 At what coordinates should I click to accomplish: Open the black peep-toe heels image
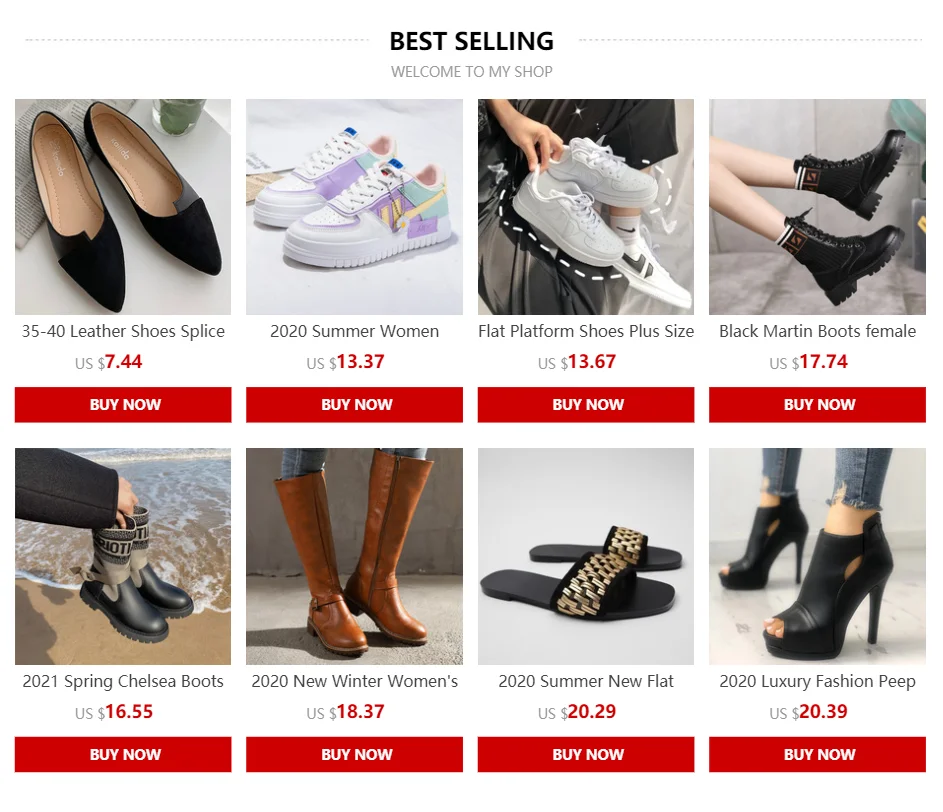coord(817,556)
